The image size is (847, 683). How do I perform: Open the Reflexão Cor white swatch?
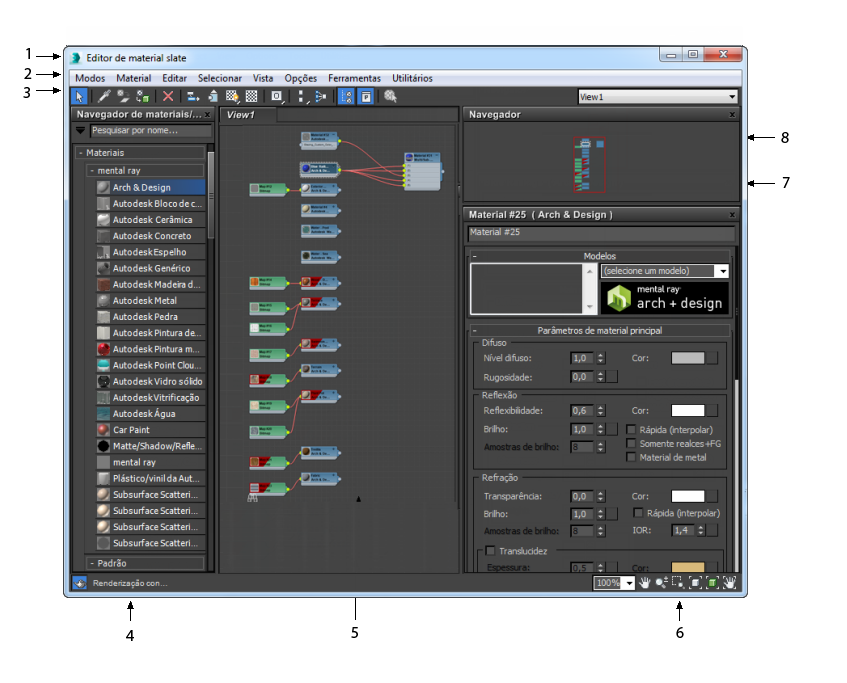coord(688,411)
